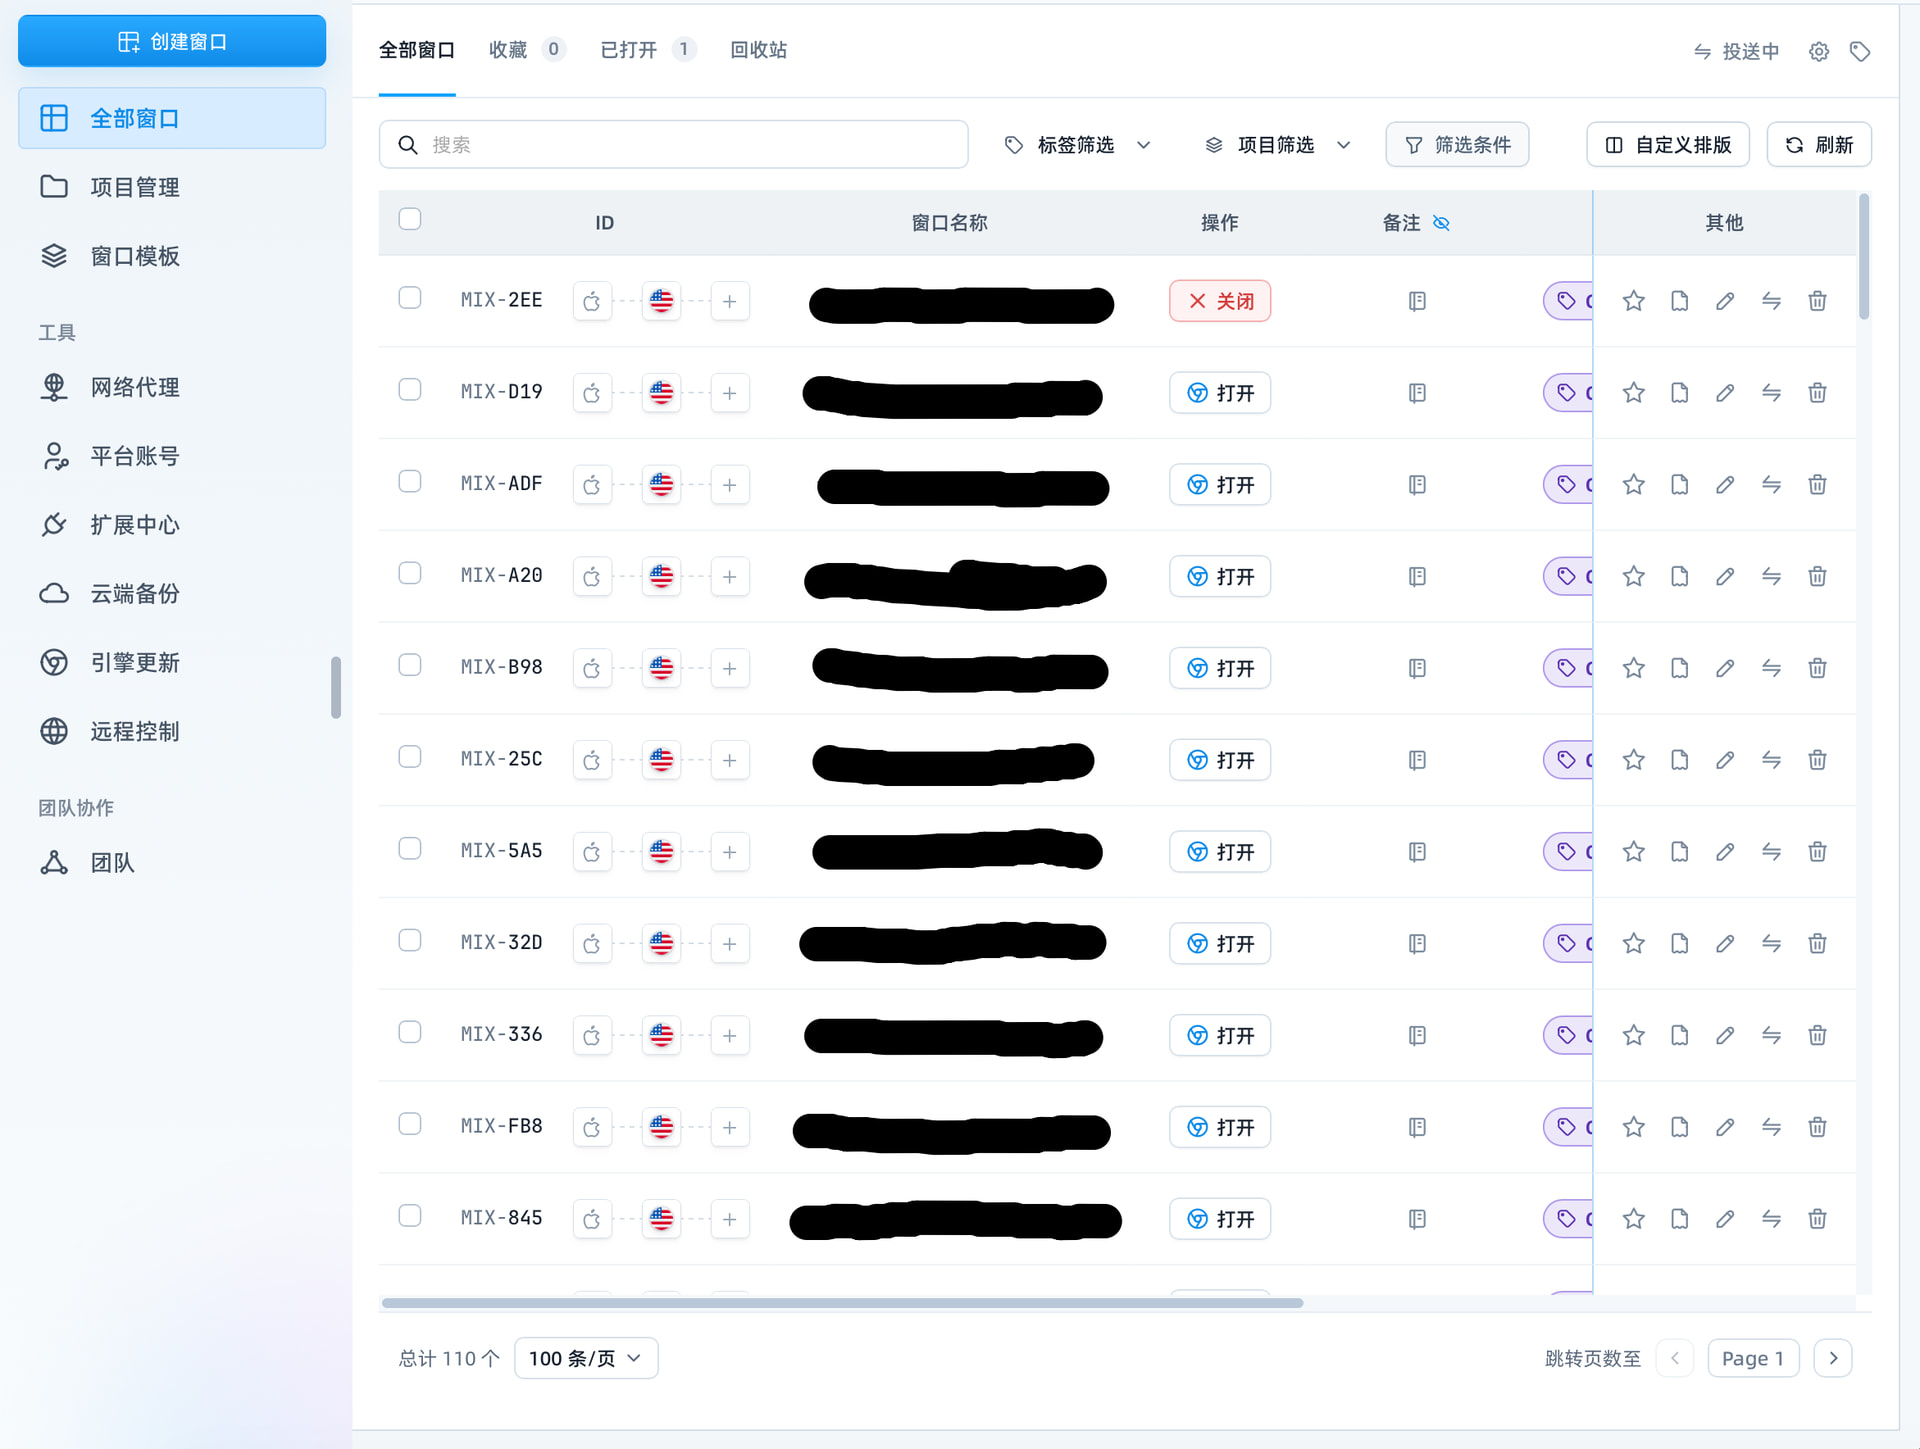Check the MIX-ADF row checkbox
The width and height of the screenshot is (1920, 1449).
click(410, 481)
